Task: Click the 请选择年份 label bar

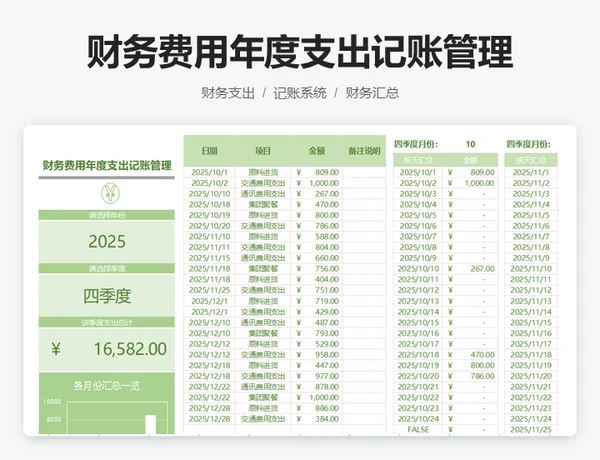Action: 107,215
